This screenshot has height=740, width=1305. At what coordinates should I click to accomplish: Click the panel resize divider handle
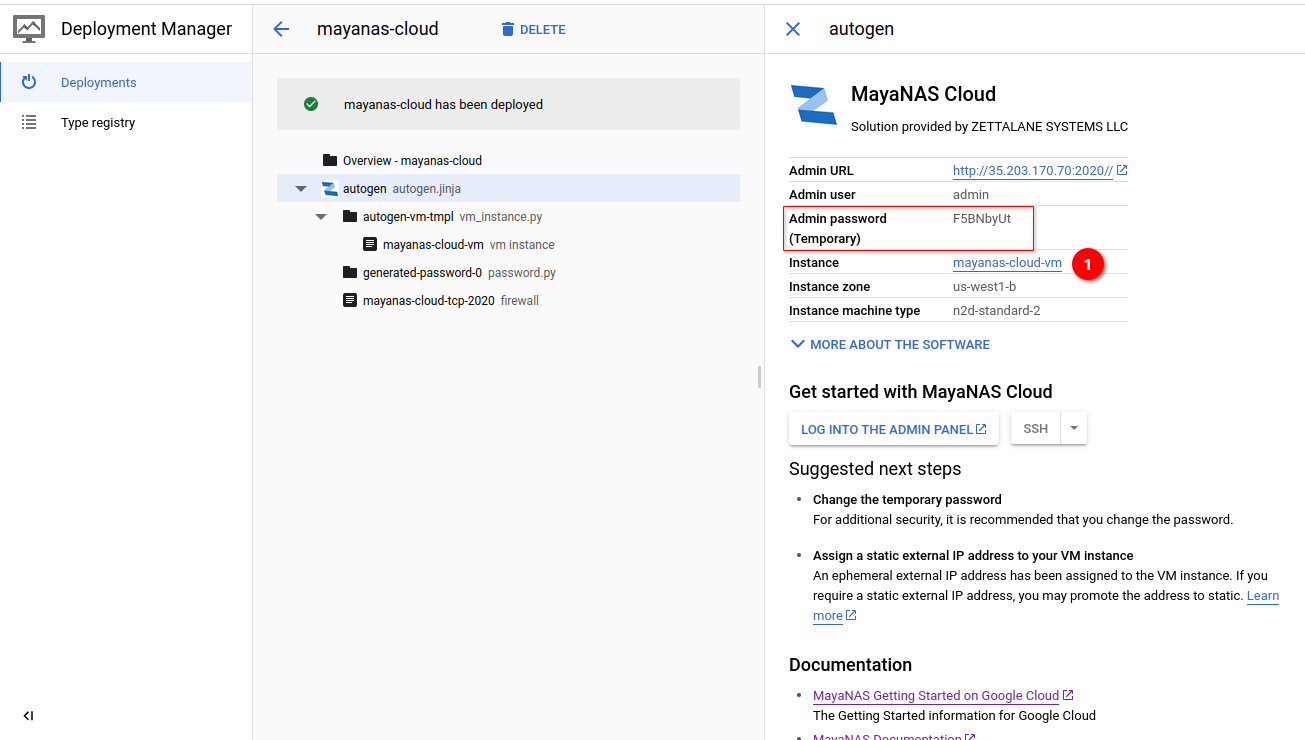[760, 377]
